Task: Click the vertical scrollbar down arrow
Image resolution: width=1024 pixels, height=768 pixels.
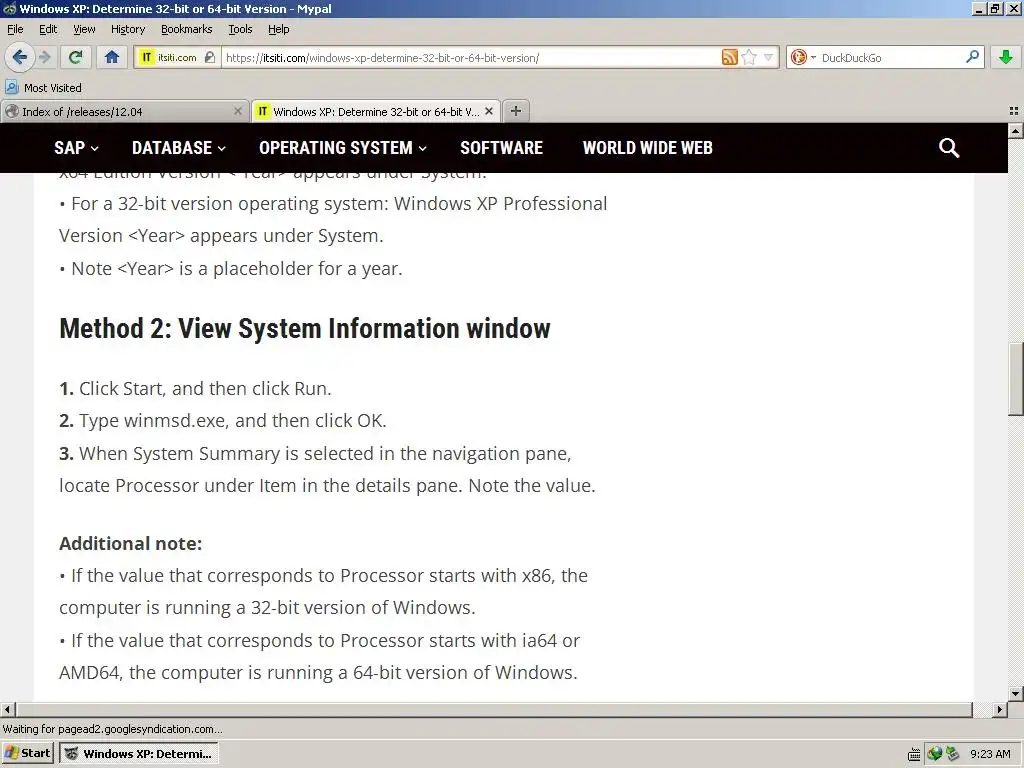Action: coord(1016,694)
